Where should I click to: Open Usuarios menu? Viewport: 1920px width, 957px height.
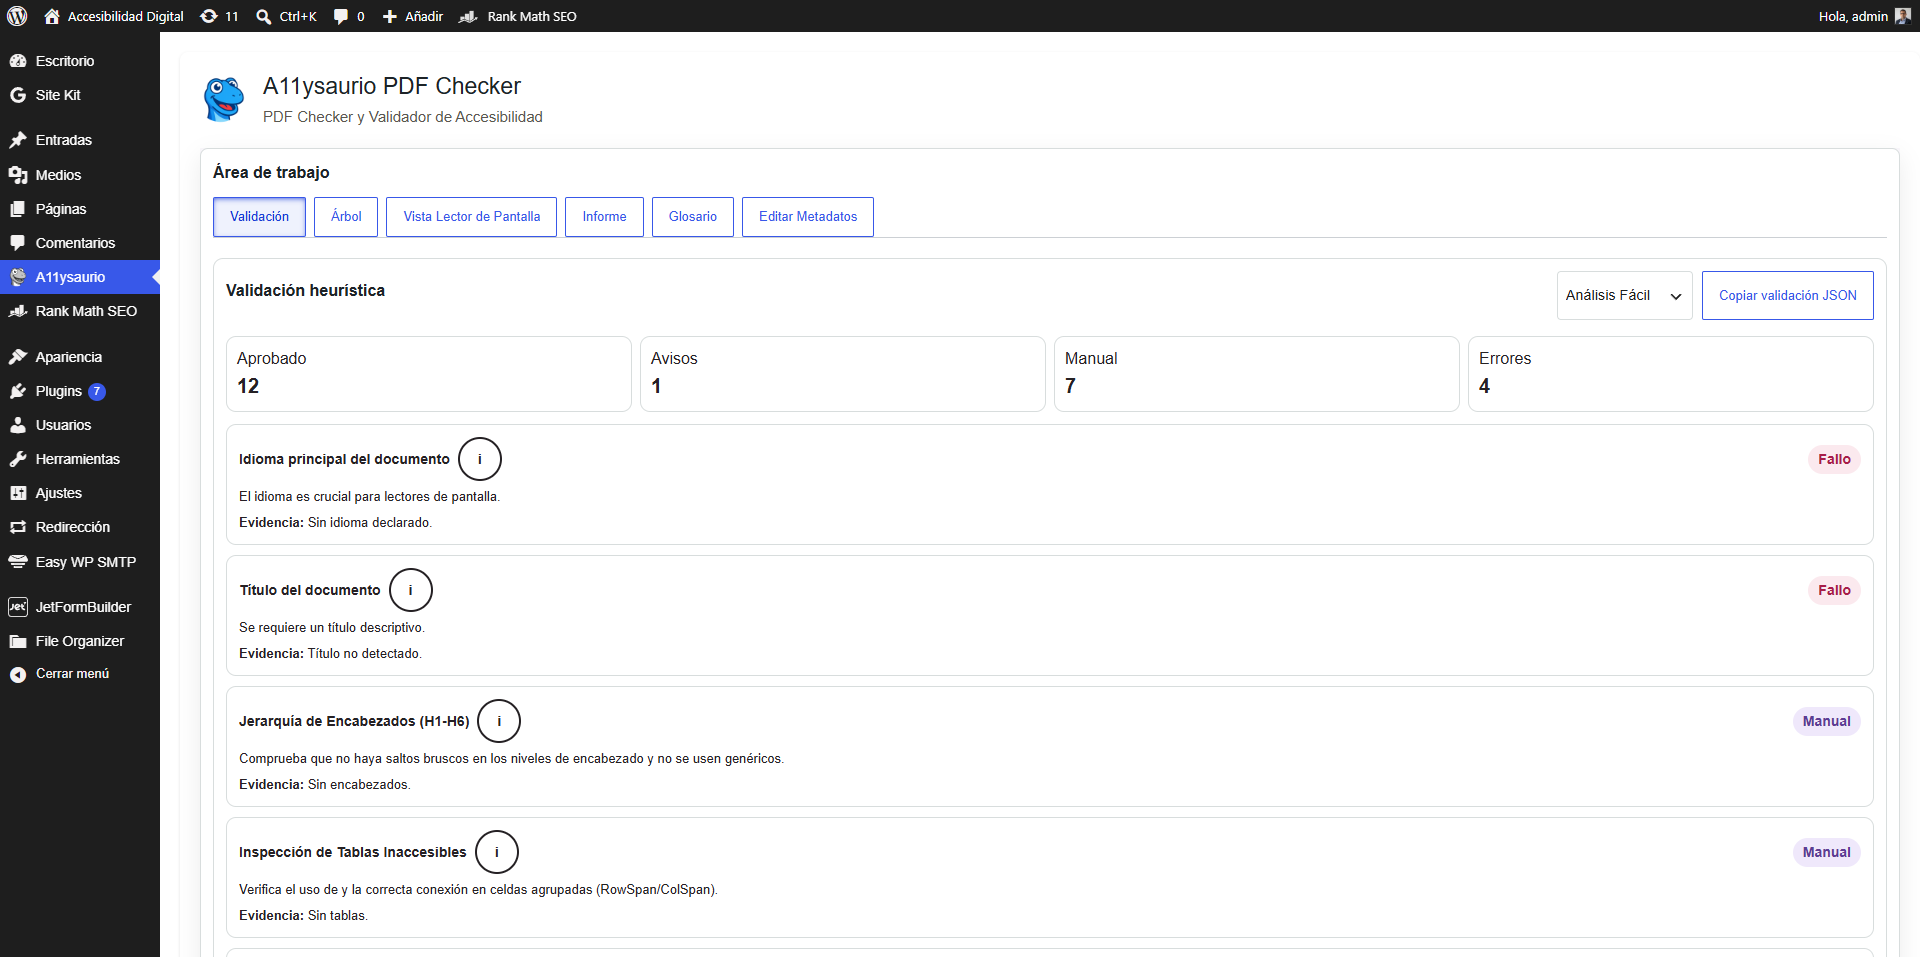80,425
